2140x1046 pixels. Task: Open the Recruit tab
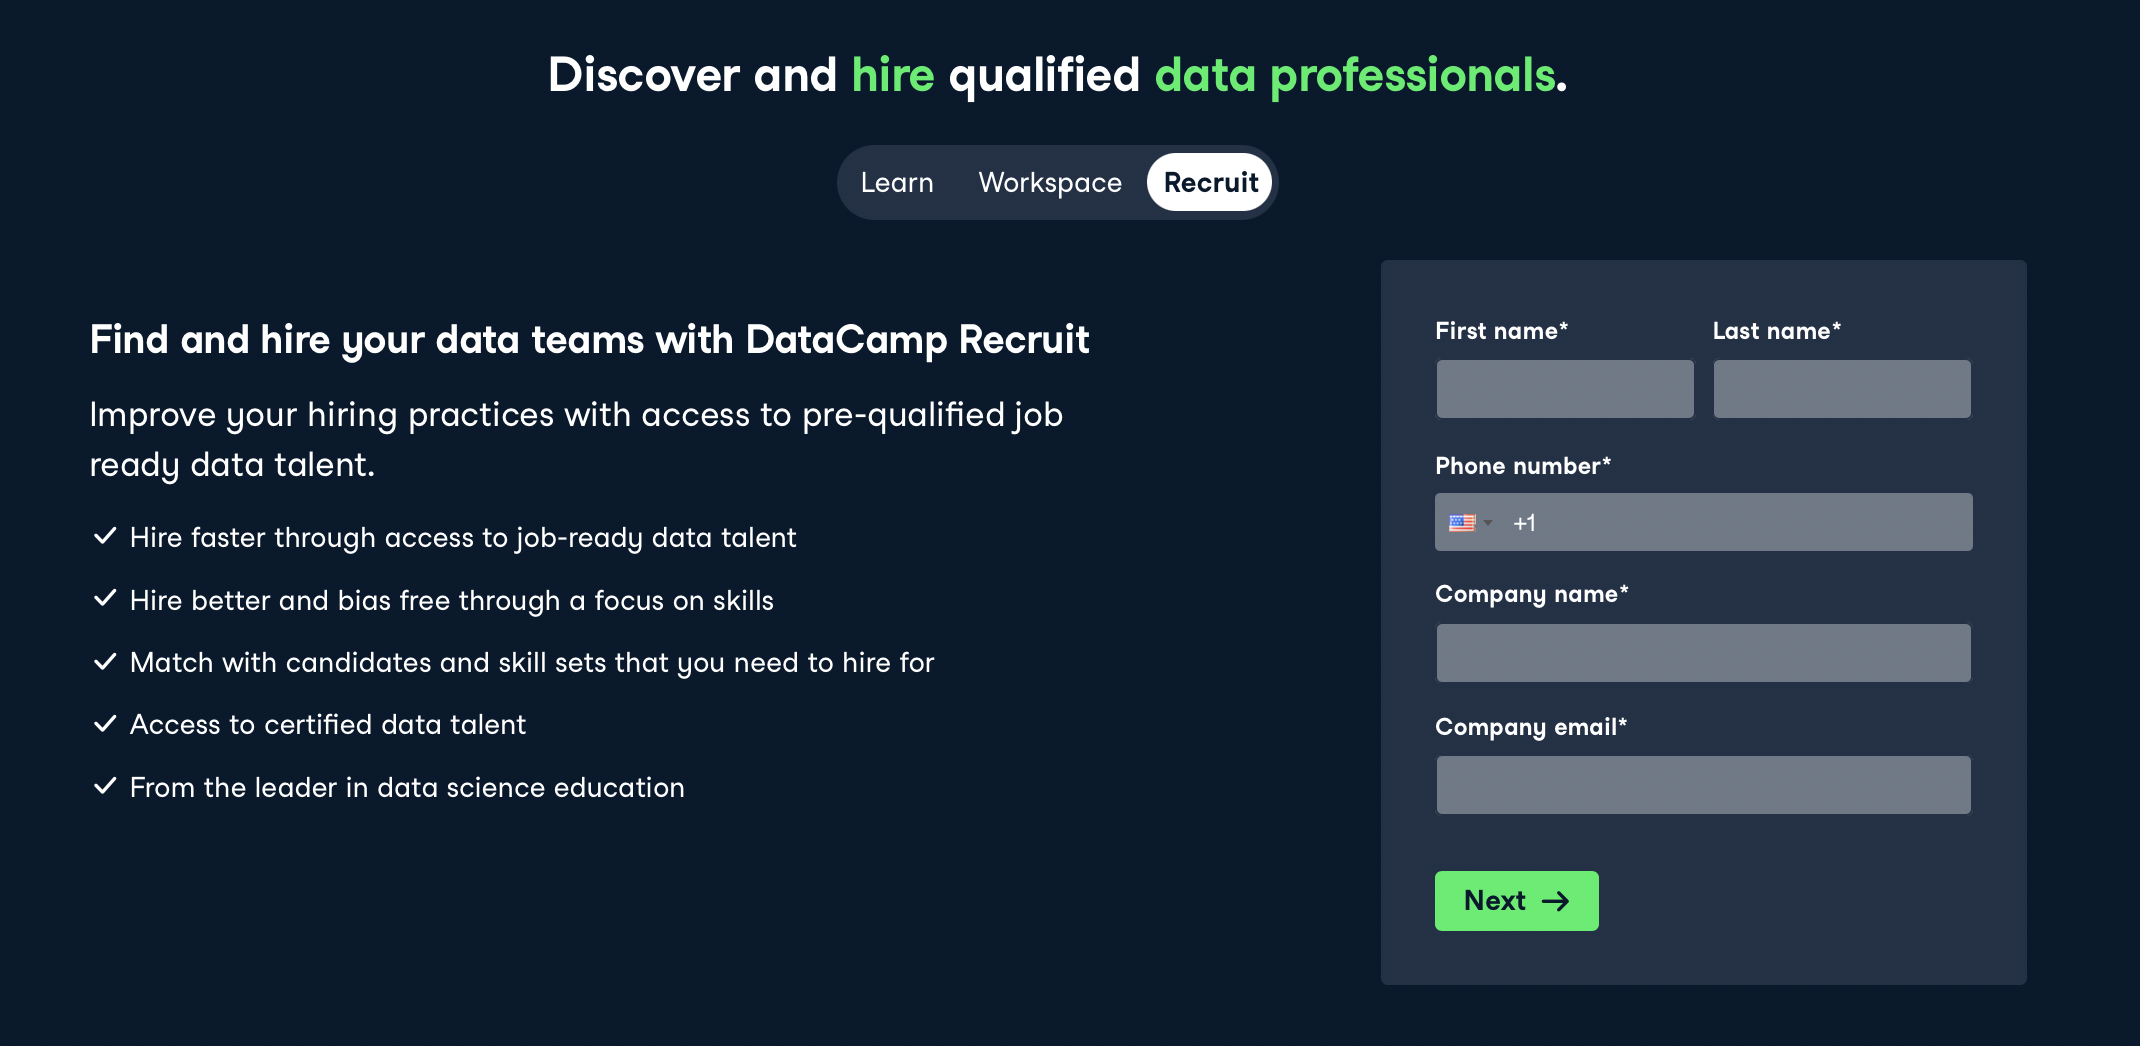pyautogui.click(x=1210, y=183)
